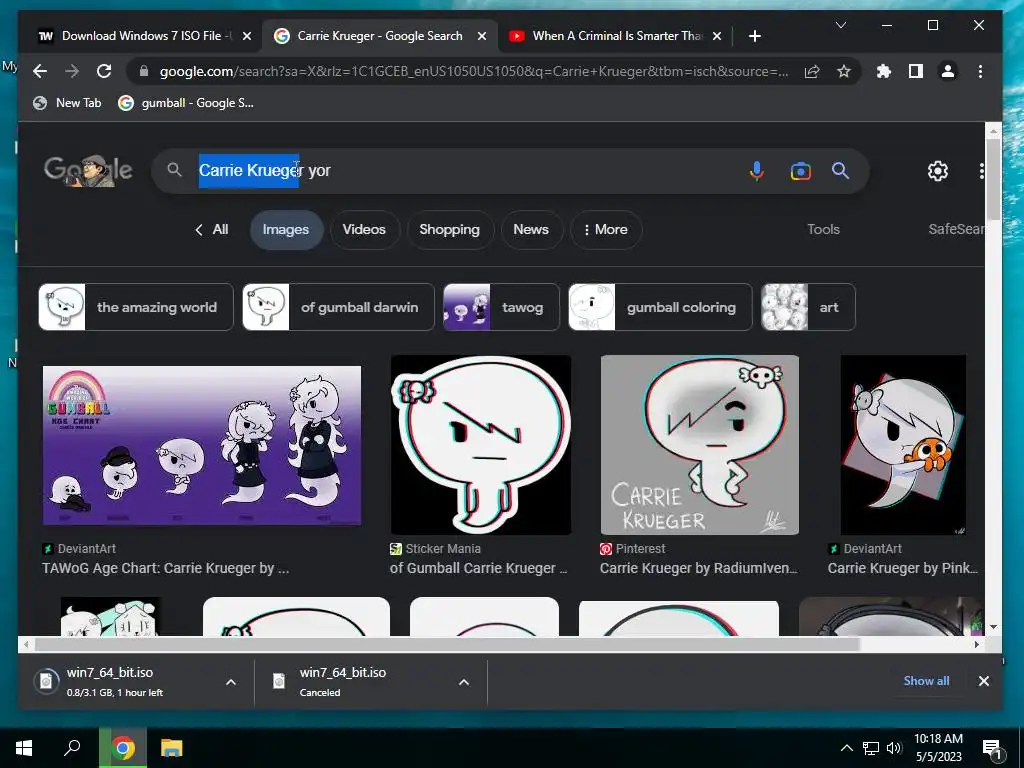Viewport: 1024px width, 768px height.
Task: Switch to News results
Action: tap(531, 229)
